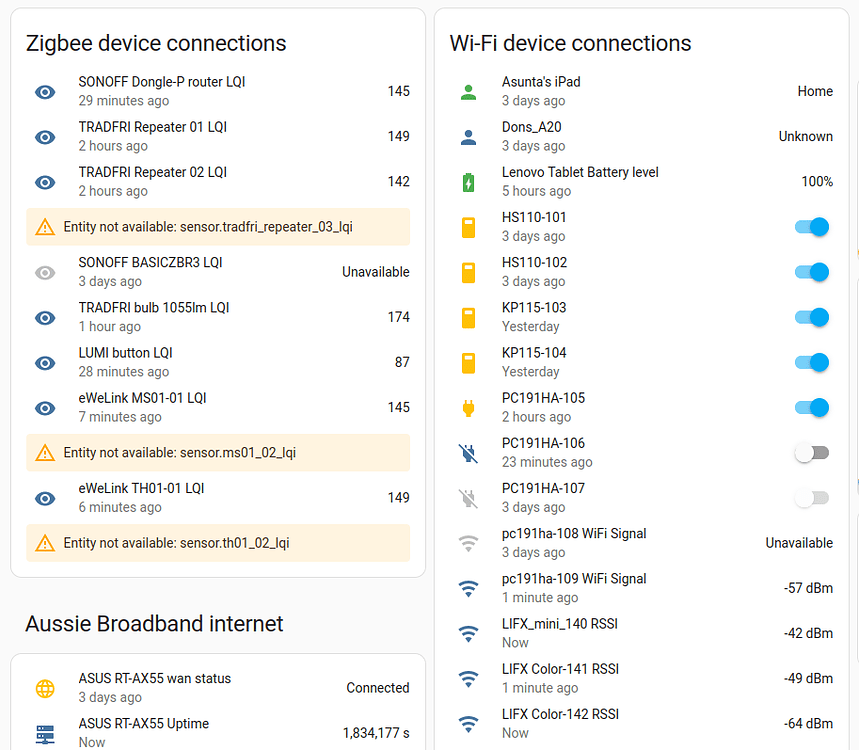This screenshot has width=859, height=750.
Task: Click the Aussie Broadband internet heading
Action: tap(154, 624)
